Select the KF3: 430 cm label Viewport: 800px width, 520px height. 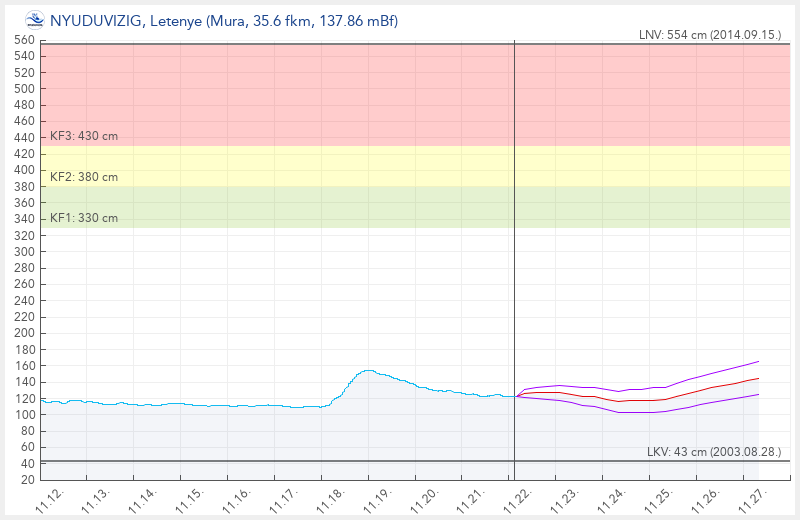click(x=84, y=136)
